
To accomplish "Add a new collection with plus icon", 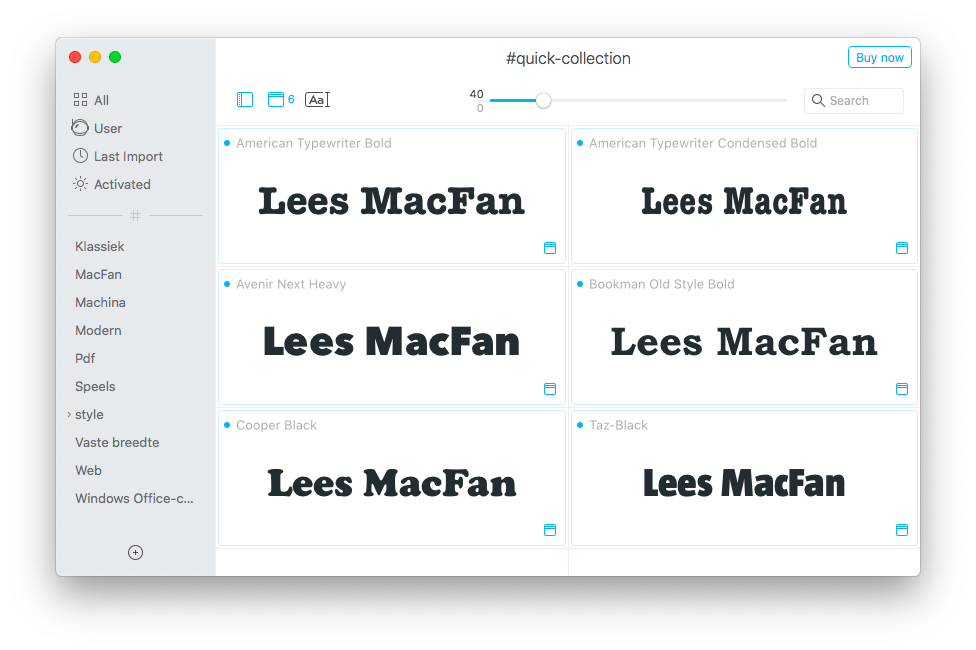I will [135, 552].
